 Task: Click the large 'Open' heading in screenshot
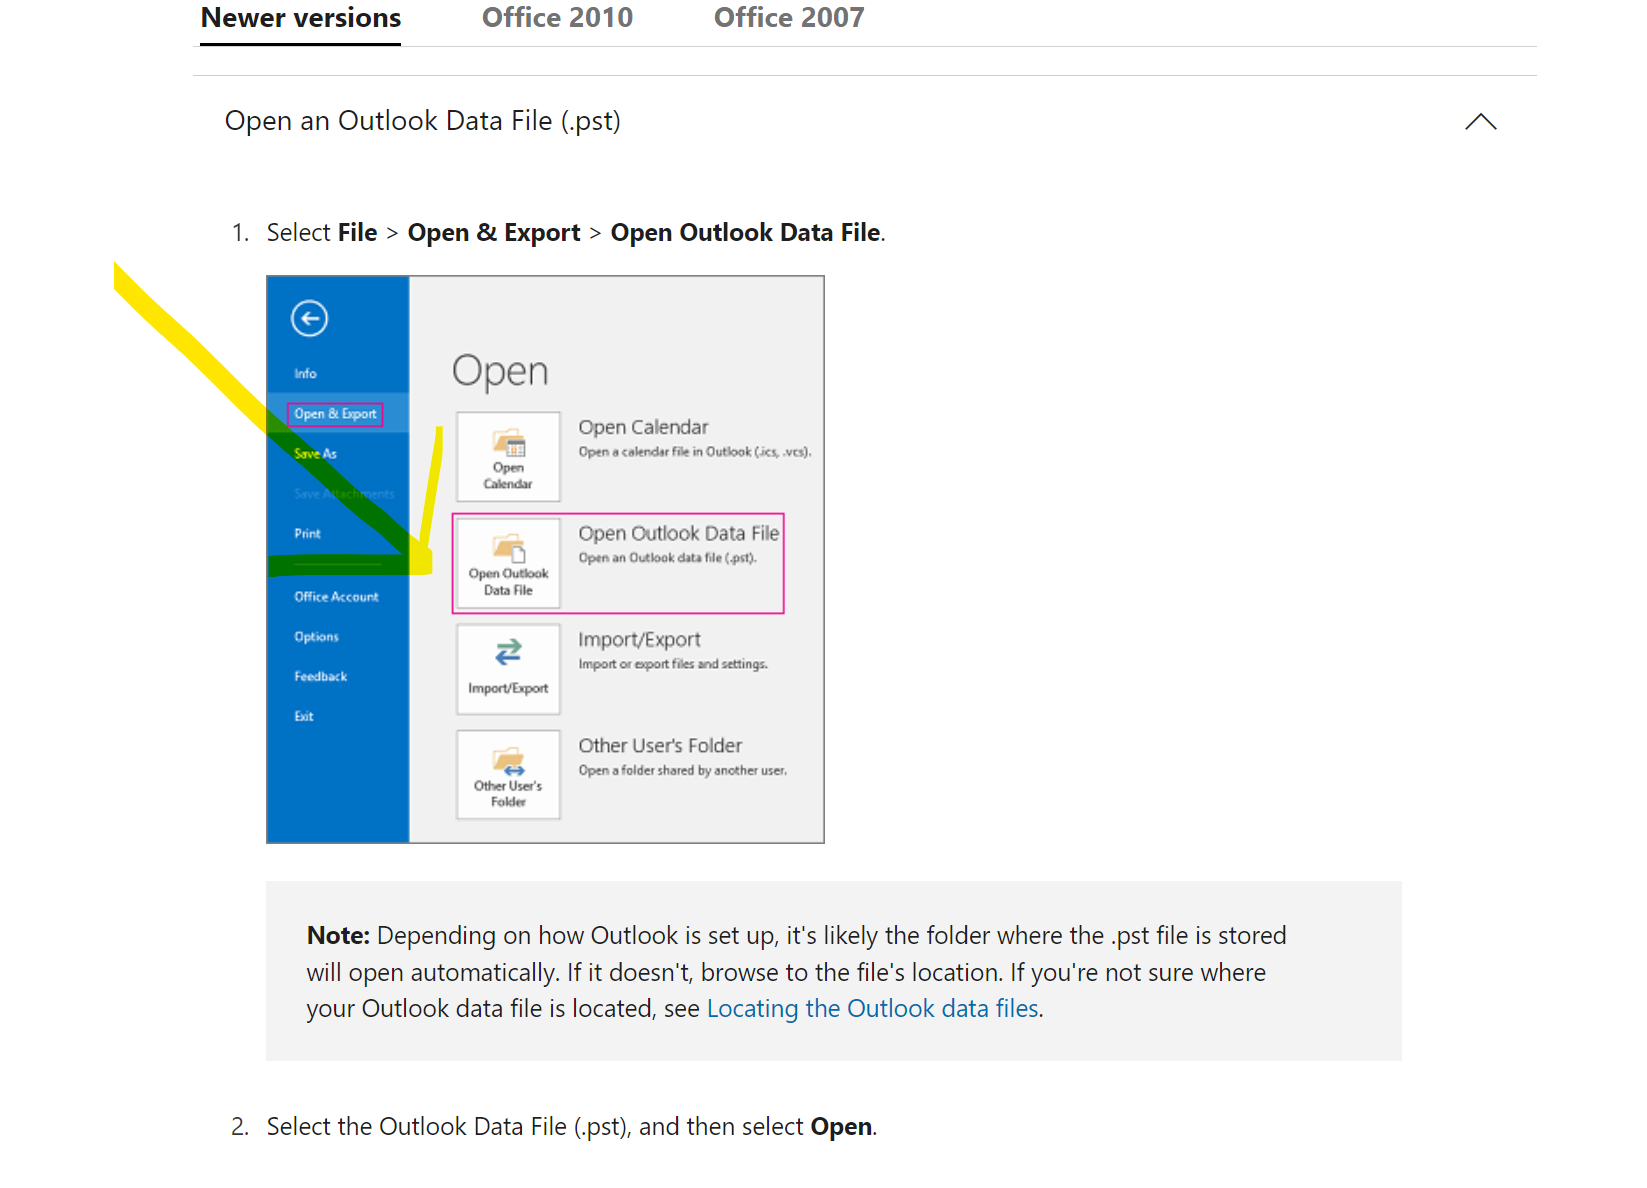tap(500, 372)
